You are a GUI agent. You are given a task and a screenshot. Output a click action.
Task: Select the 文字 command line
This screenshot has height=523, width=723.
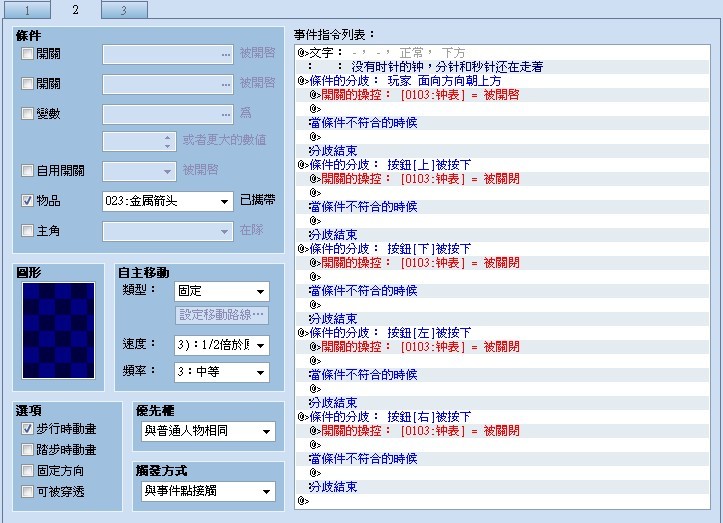(x=503, y=53)
